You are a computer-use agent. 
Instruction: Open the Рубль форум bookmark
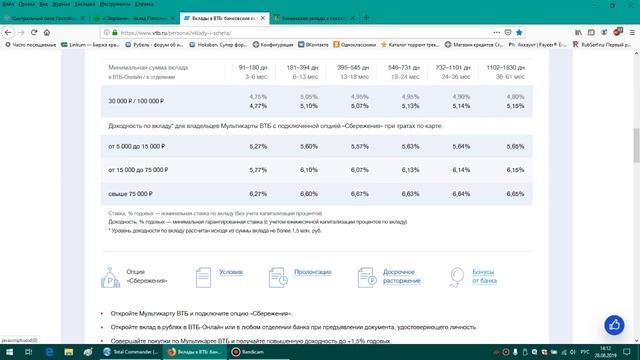click(155, 44)
